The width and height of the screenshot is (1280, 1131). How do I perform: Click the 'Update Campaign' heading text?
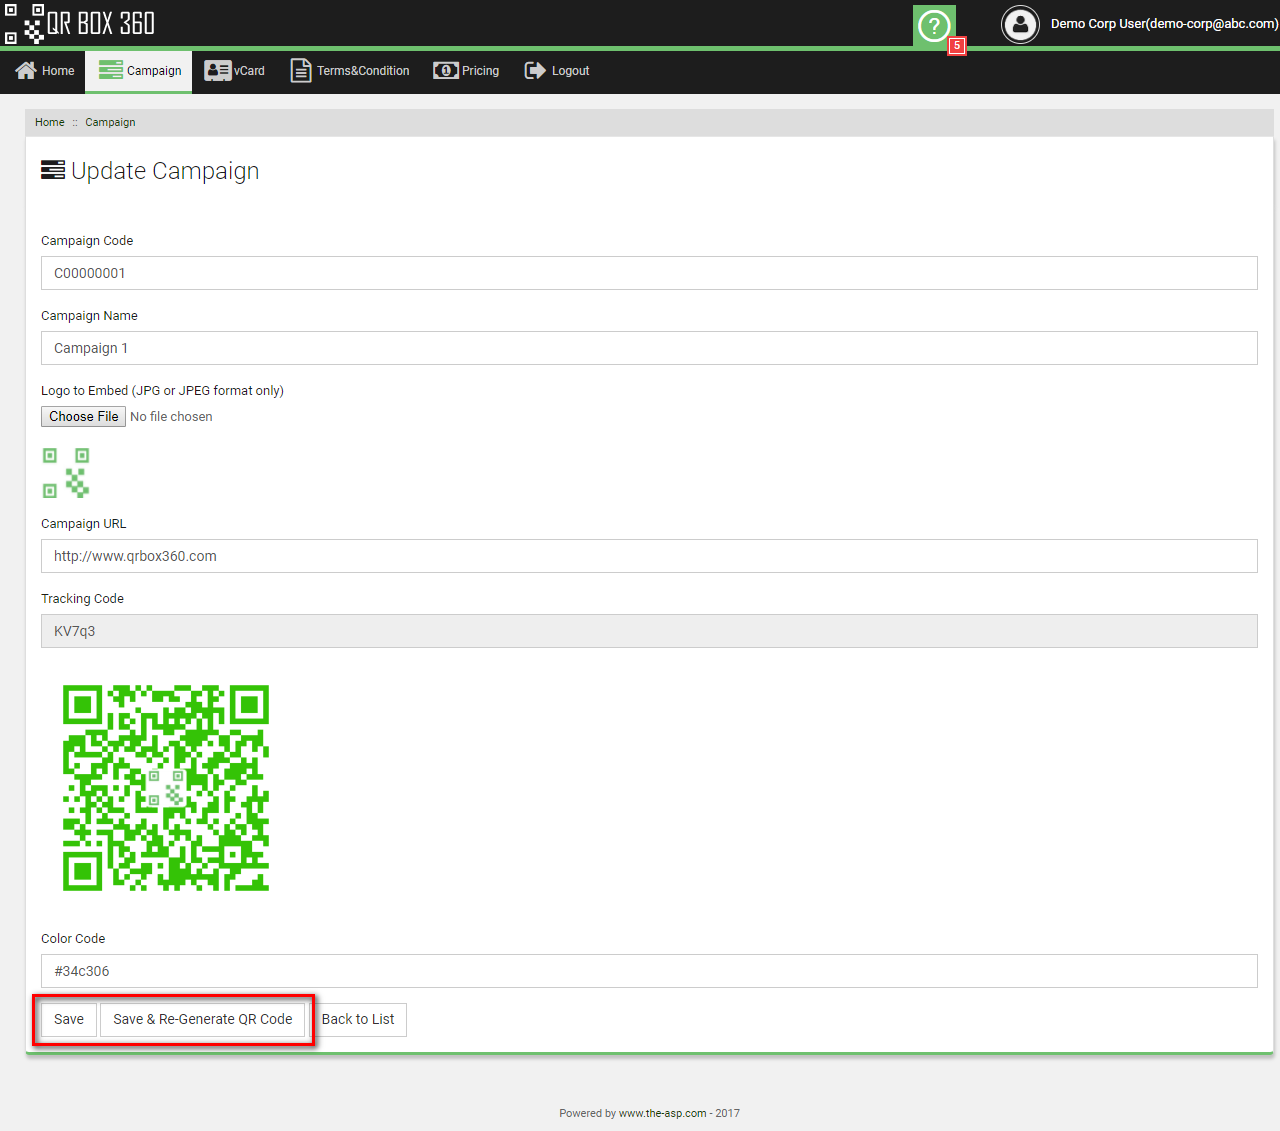pyautogui.click(x=165, y=171)
